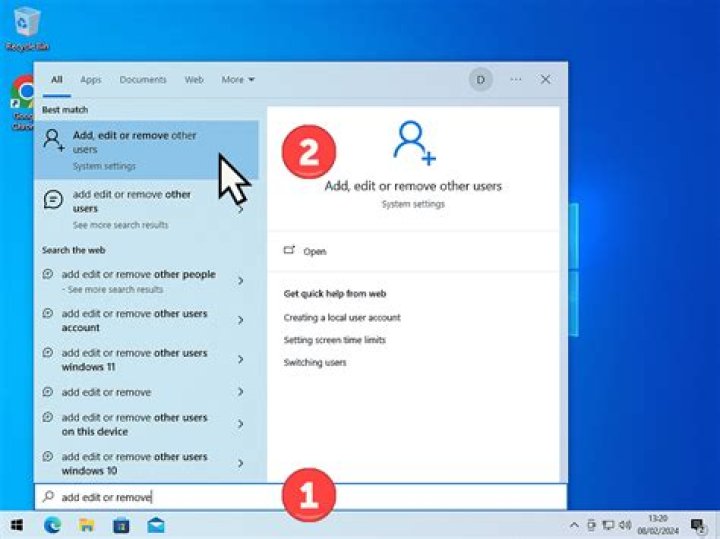Show hidden system tray icons
The image size is (720, 539).
[x=574, y=525]
